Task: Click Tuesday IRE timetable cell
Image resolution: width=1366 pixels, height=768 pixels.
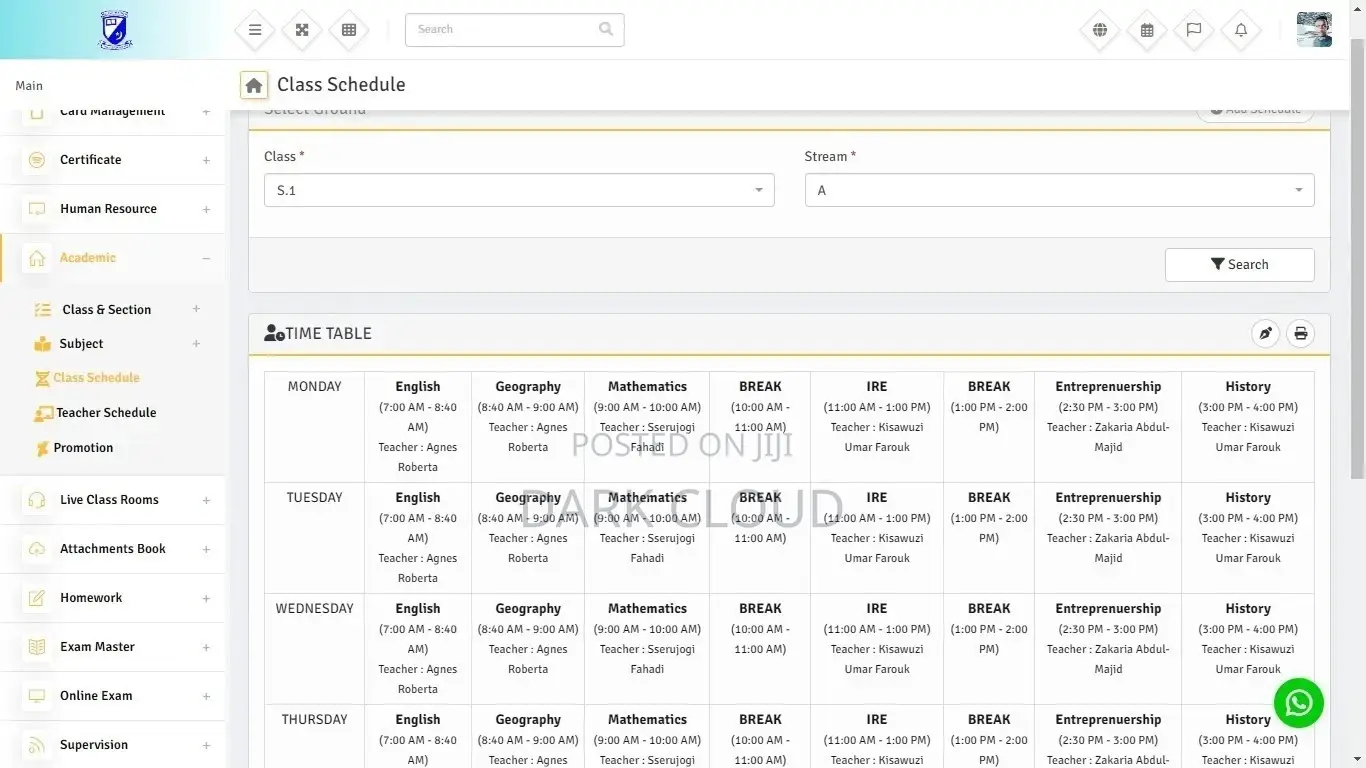Action: (x=877, y=538)
